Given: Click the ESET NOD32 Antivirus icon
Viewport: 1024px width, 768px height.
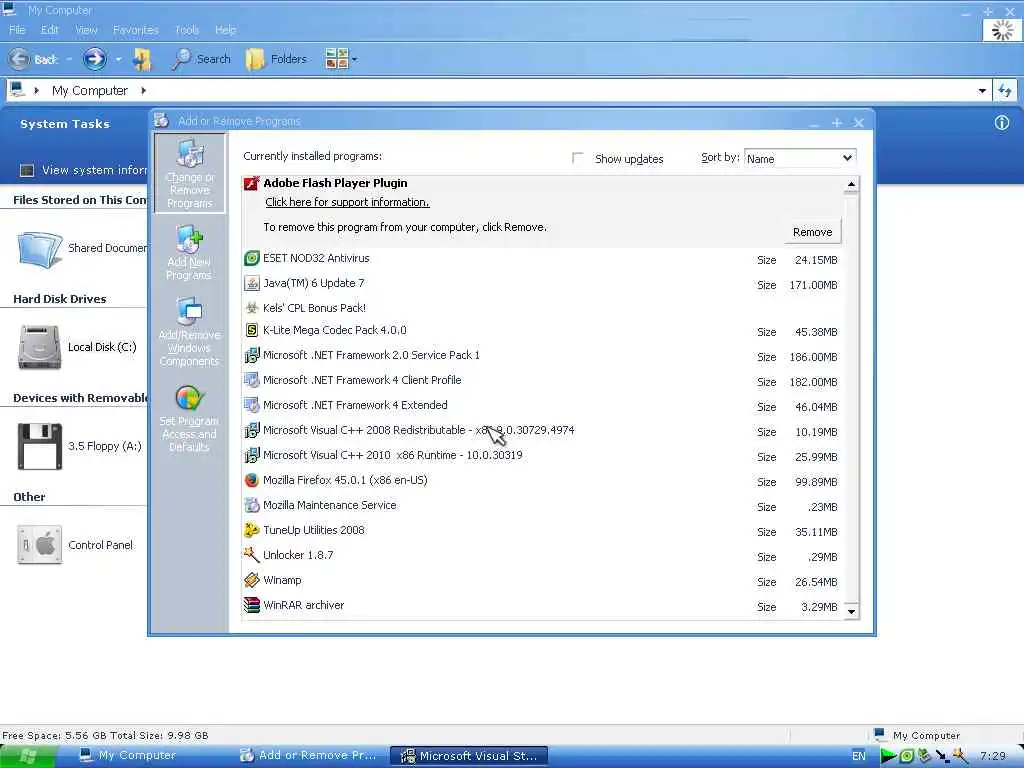Looking at the screenshot, I should tap(251, 258).
